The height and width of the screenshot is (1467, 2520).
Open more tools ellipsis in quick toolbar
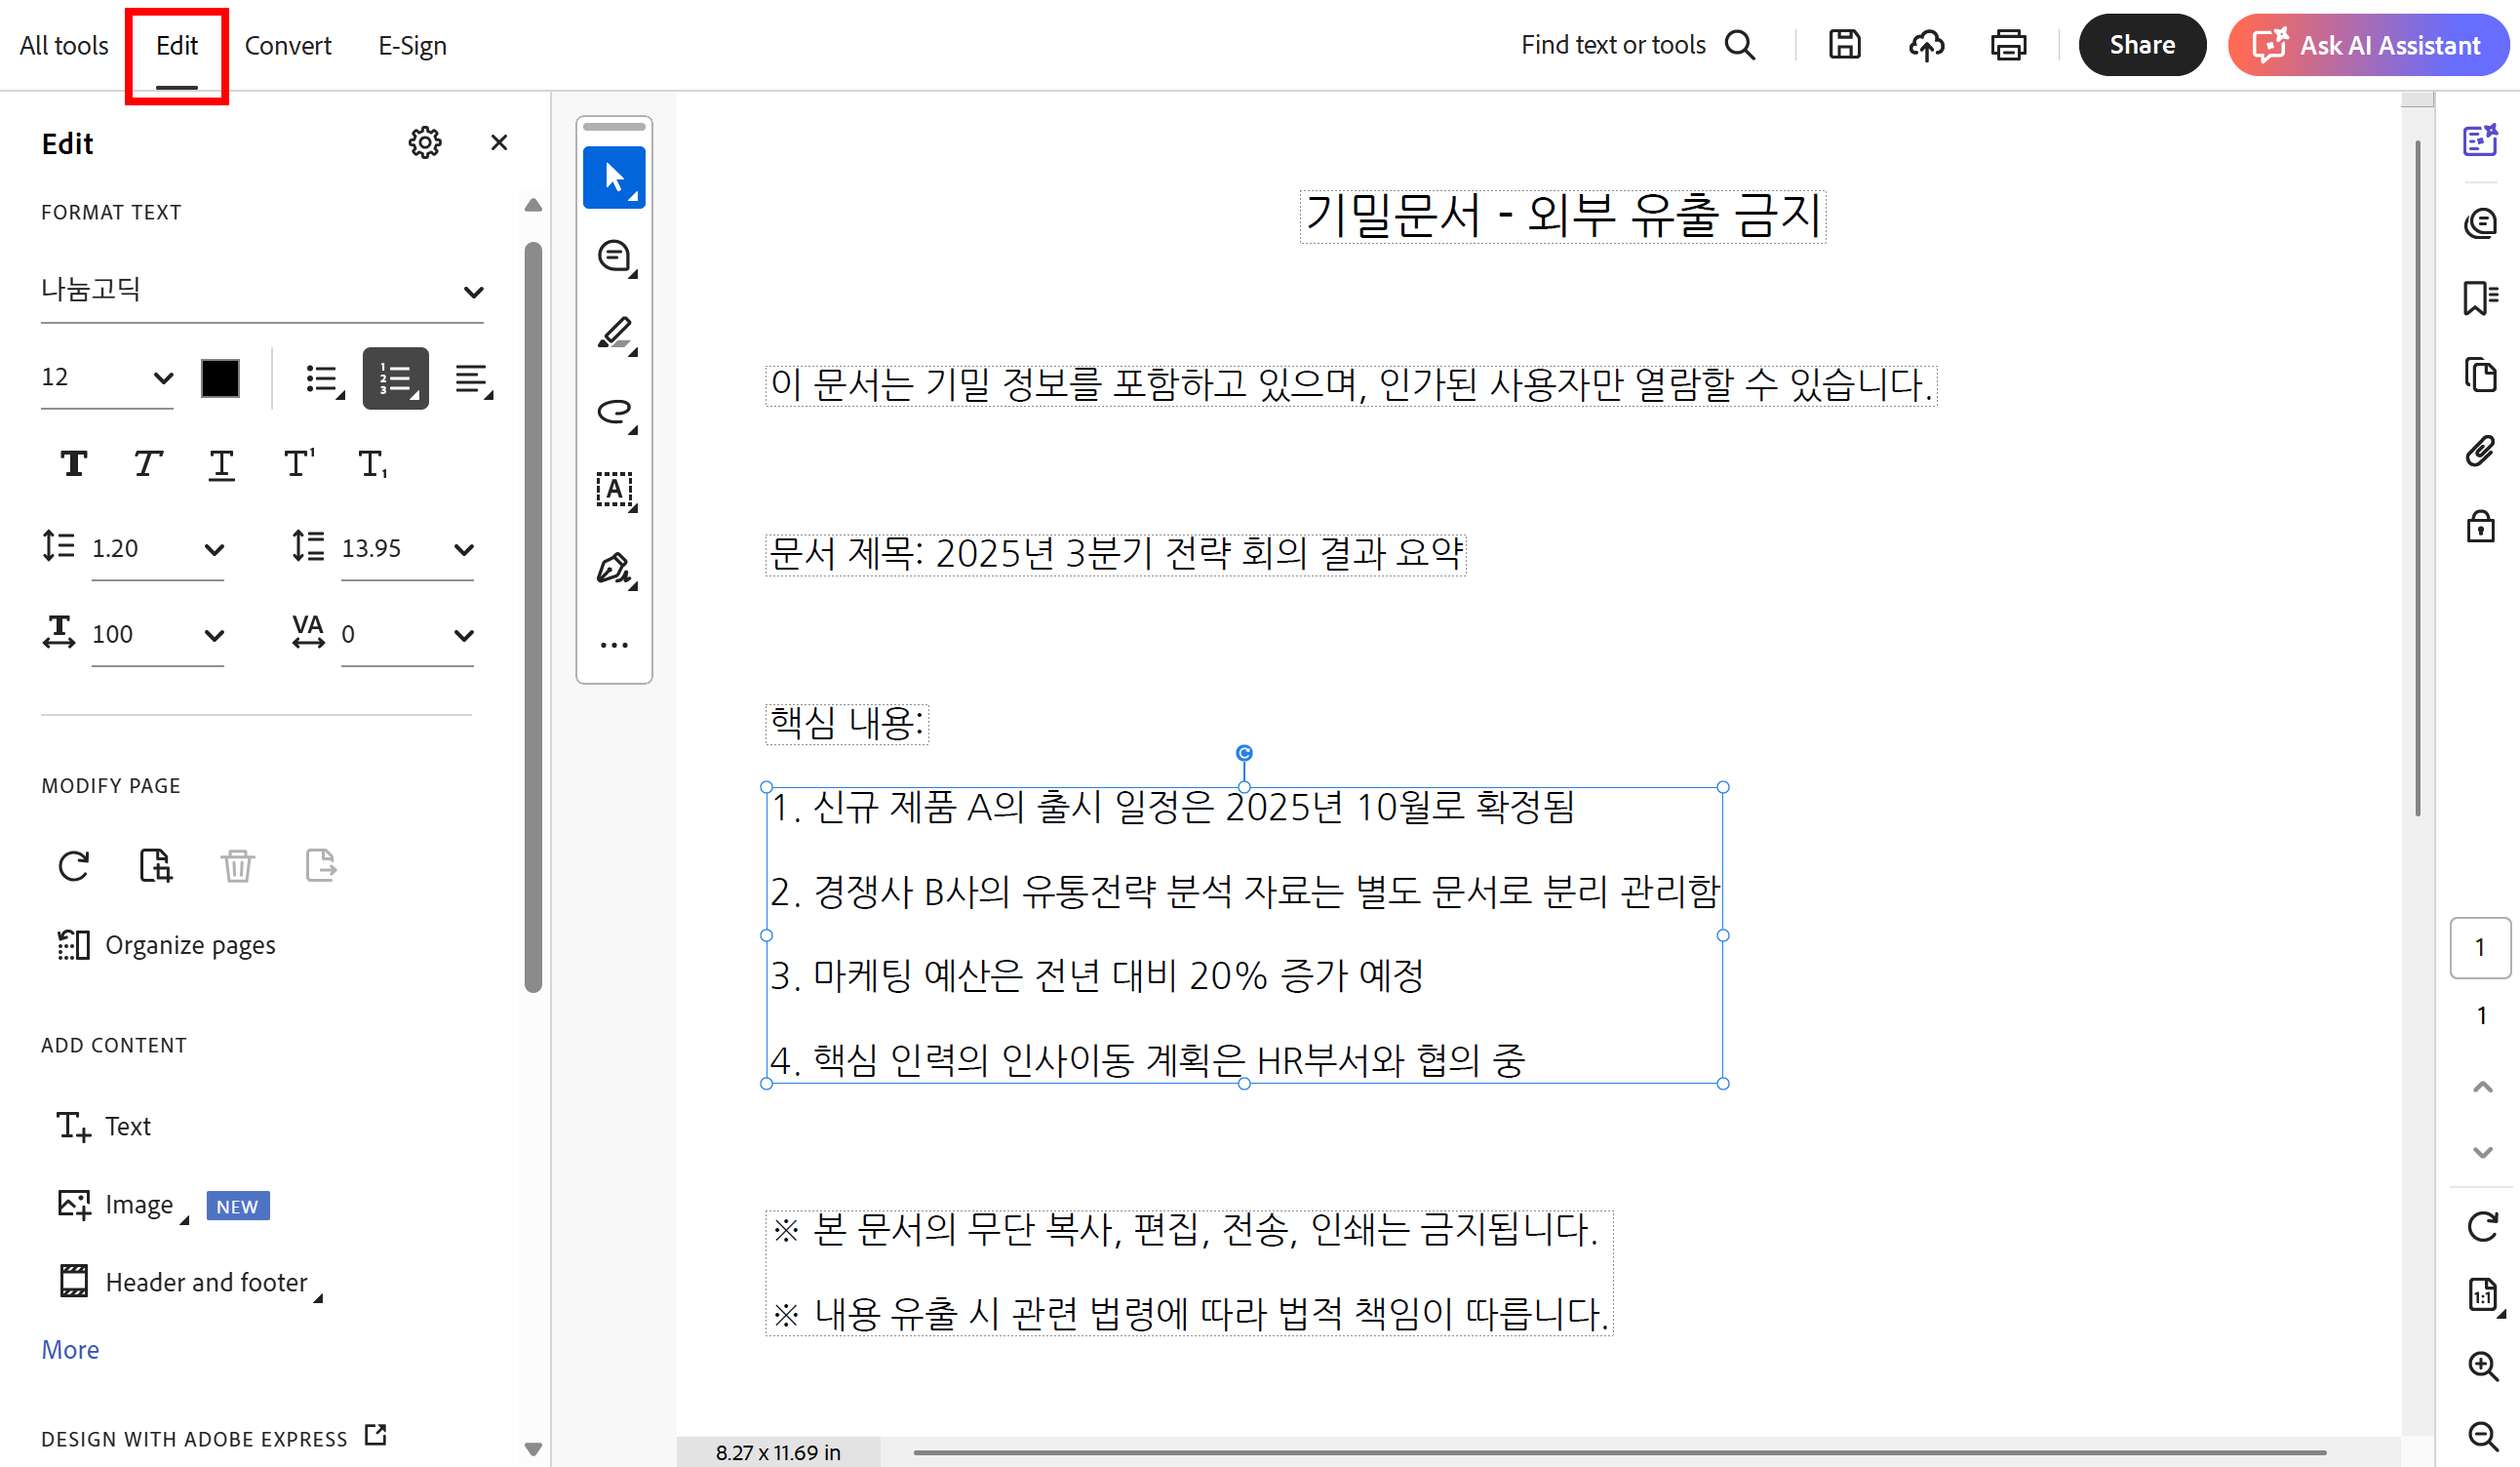pos(614,645)
